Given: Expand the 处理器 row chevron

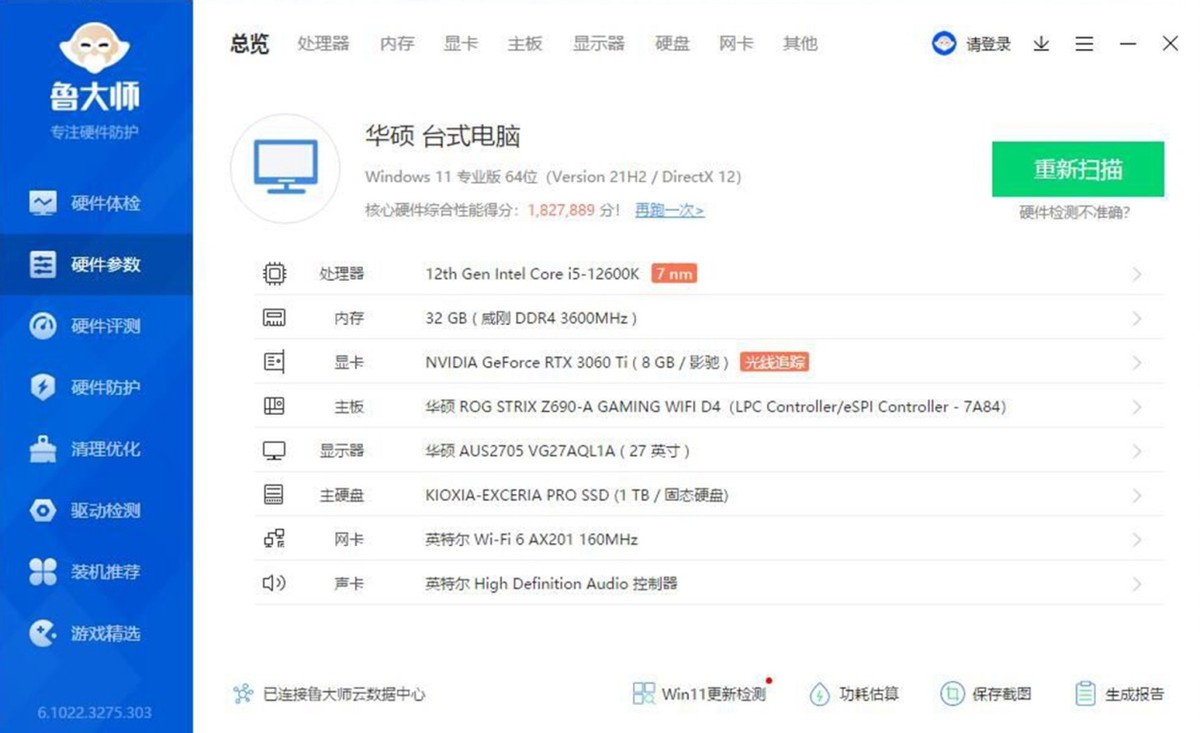Looking at the screenshot, I should [x=1137, y=274].
